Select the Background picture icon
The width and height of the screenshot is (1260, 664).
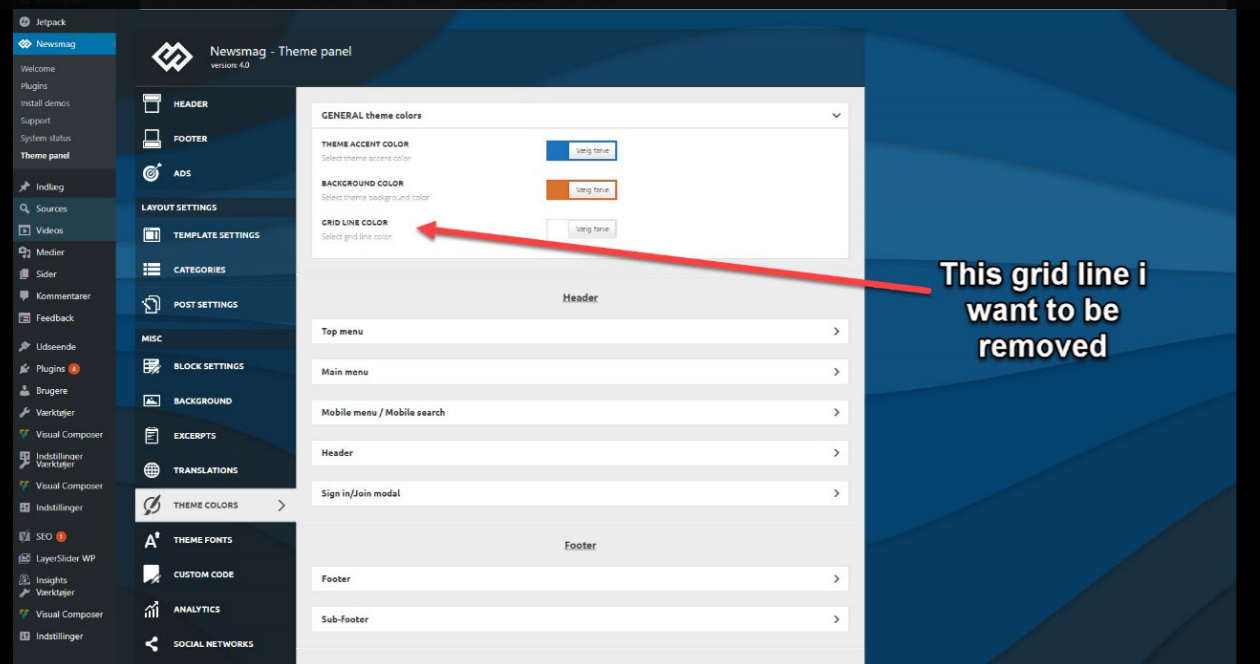click(152, 400)
